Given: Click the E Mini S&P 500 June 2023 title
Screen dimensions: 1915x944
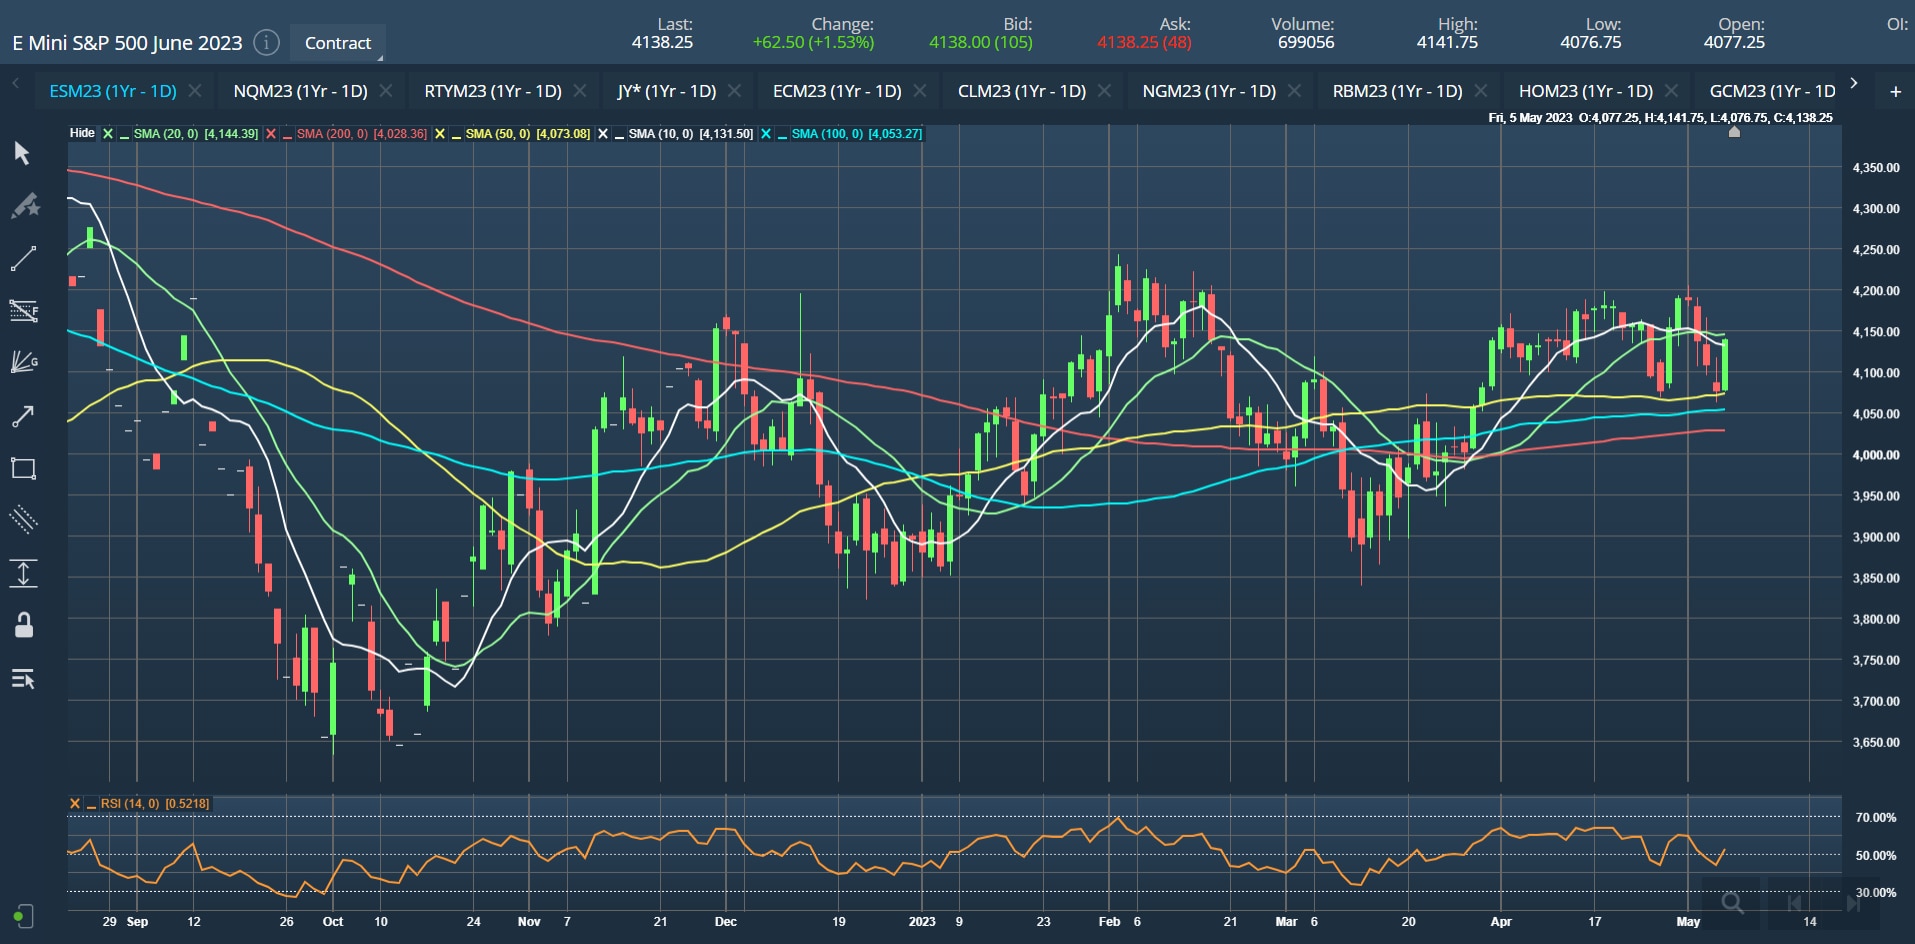Looking at the screenshot, I should [x=127, y=43].
